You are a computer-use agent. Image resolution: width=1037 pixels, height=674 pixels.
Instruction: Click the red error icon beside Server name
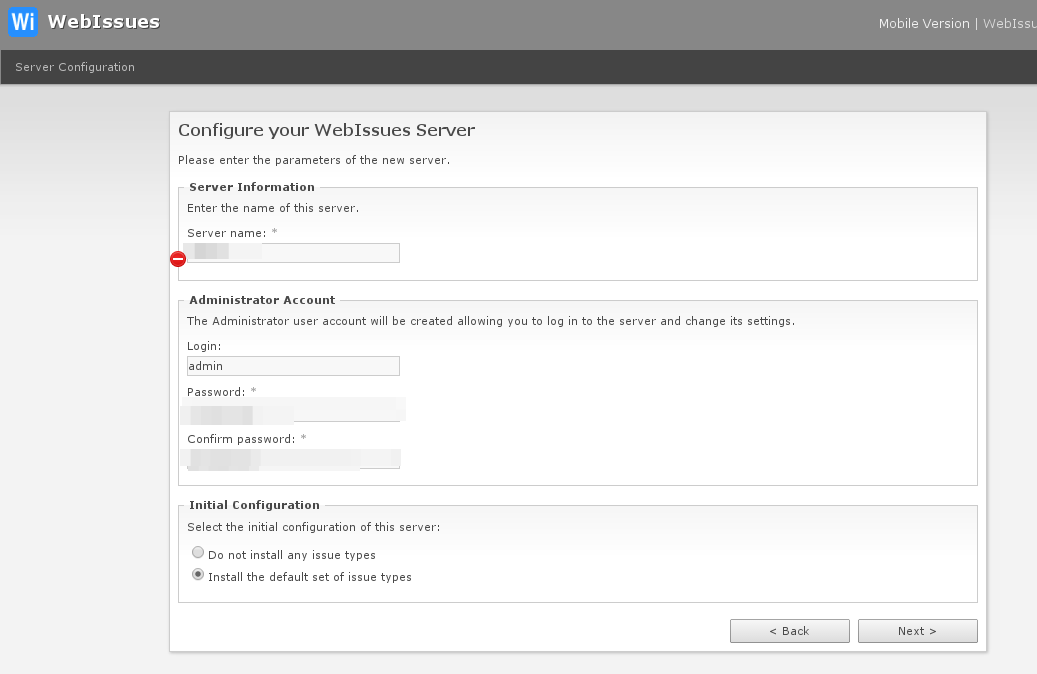pyautogui.click(x=178, y=259)
